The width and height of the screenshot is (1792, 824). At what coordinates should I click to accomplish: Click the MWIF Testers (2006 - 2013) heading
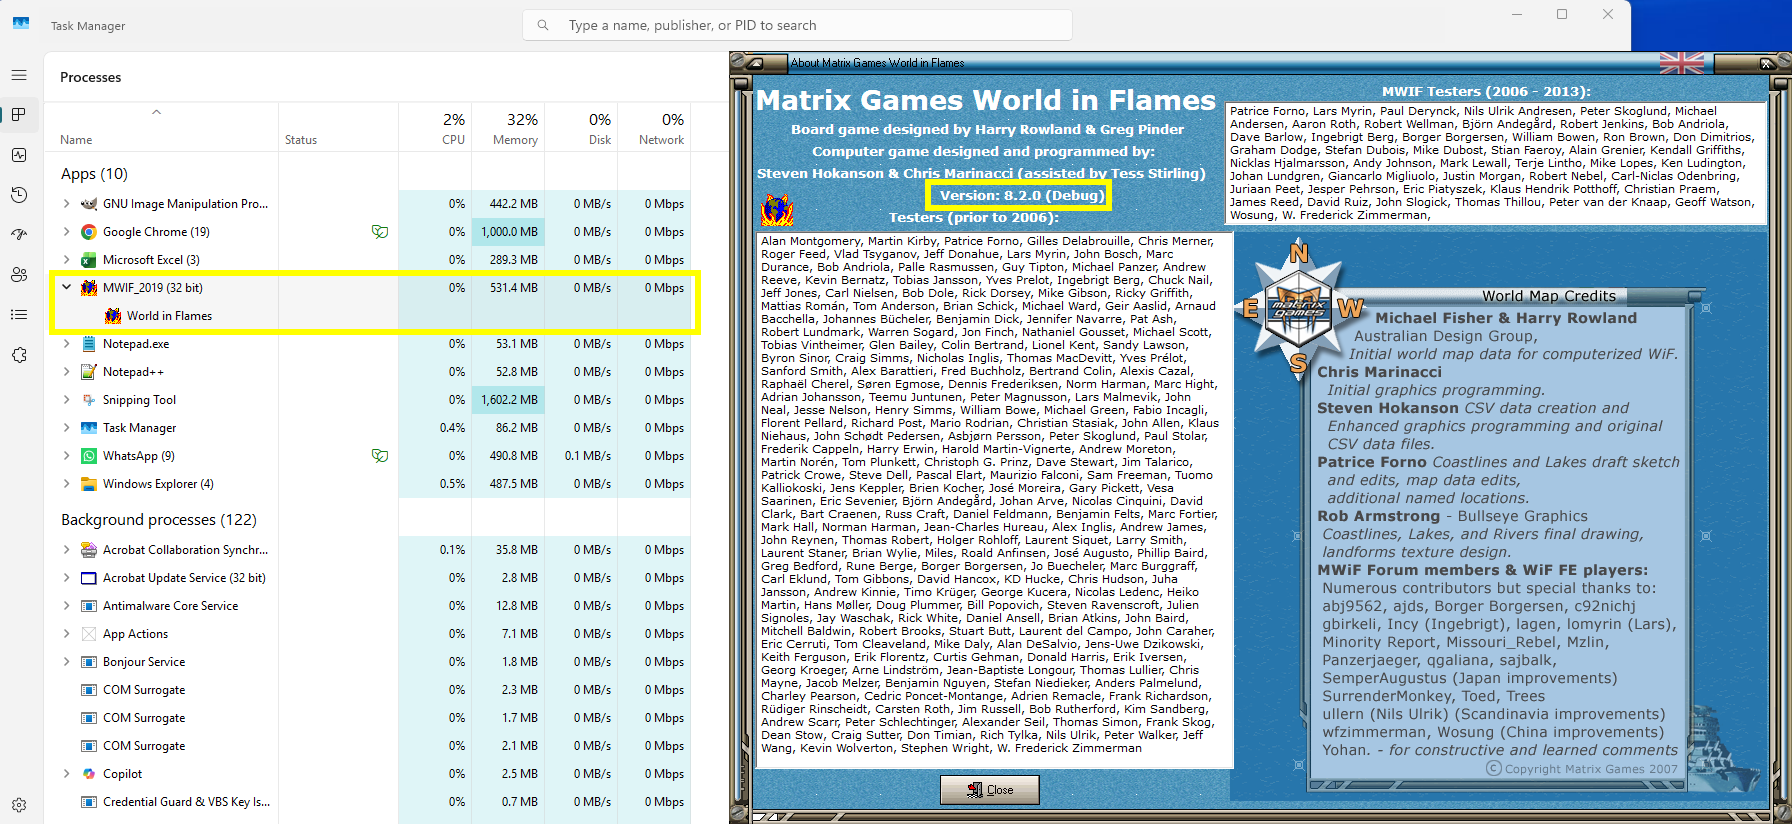[x=1486, y=91]
